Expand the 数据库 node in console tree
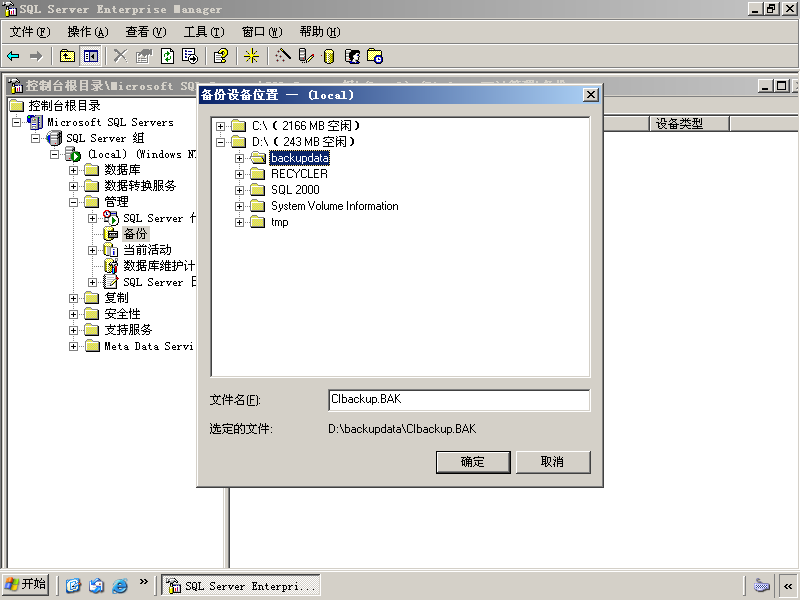This screenshot has width=800, height=600. pos(73,170)
